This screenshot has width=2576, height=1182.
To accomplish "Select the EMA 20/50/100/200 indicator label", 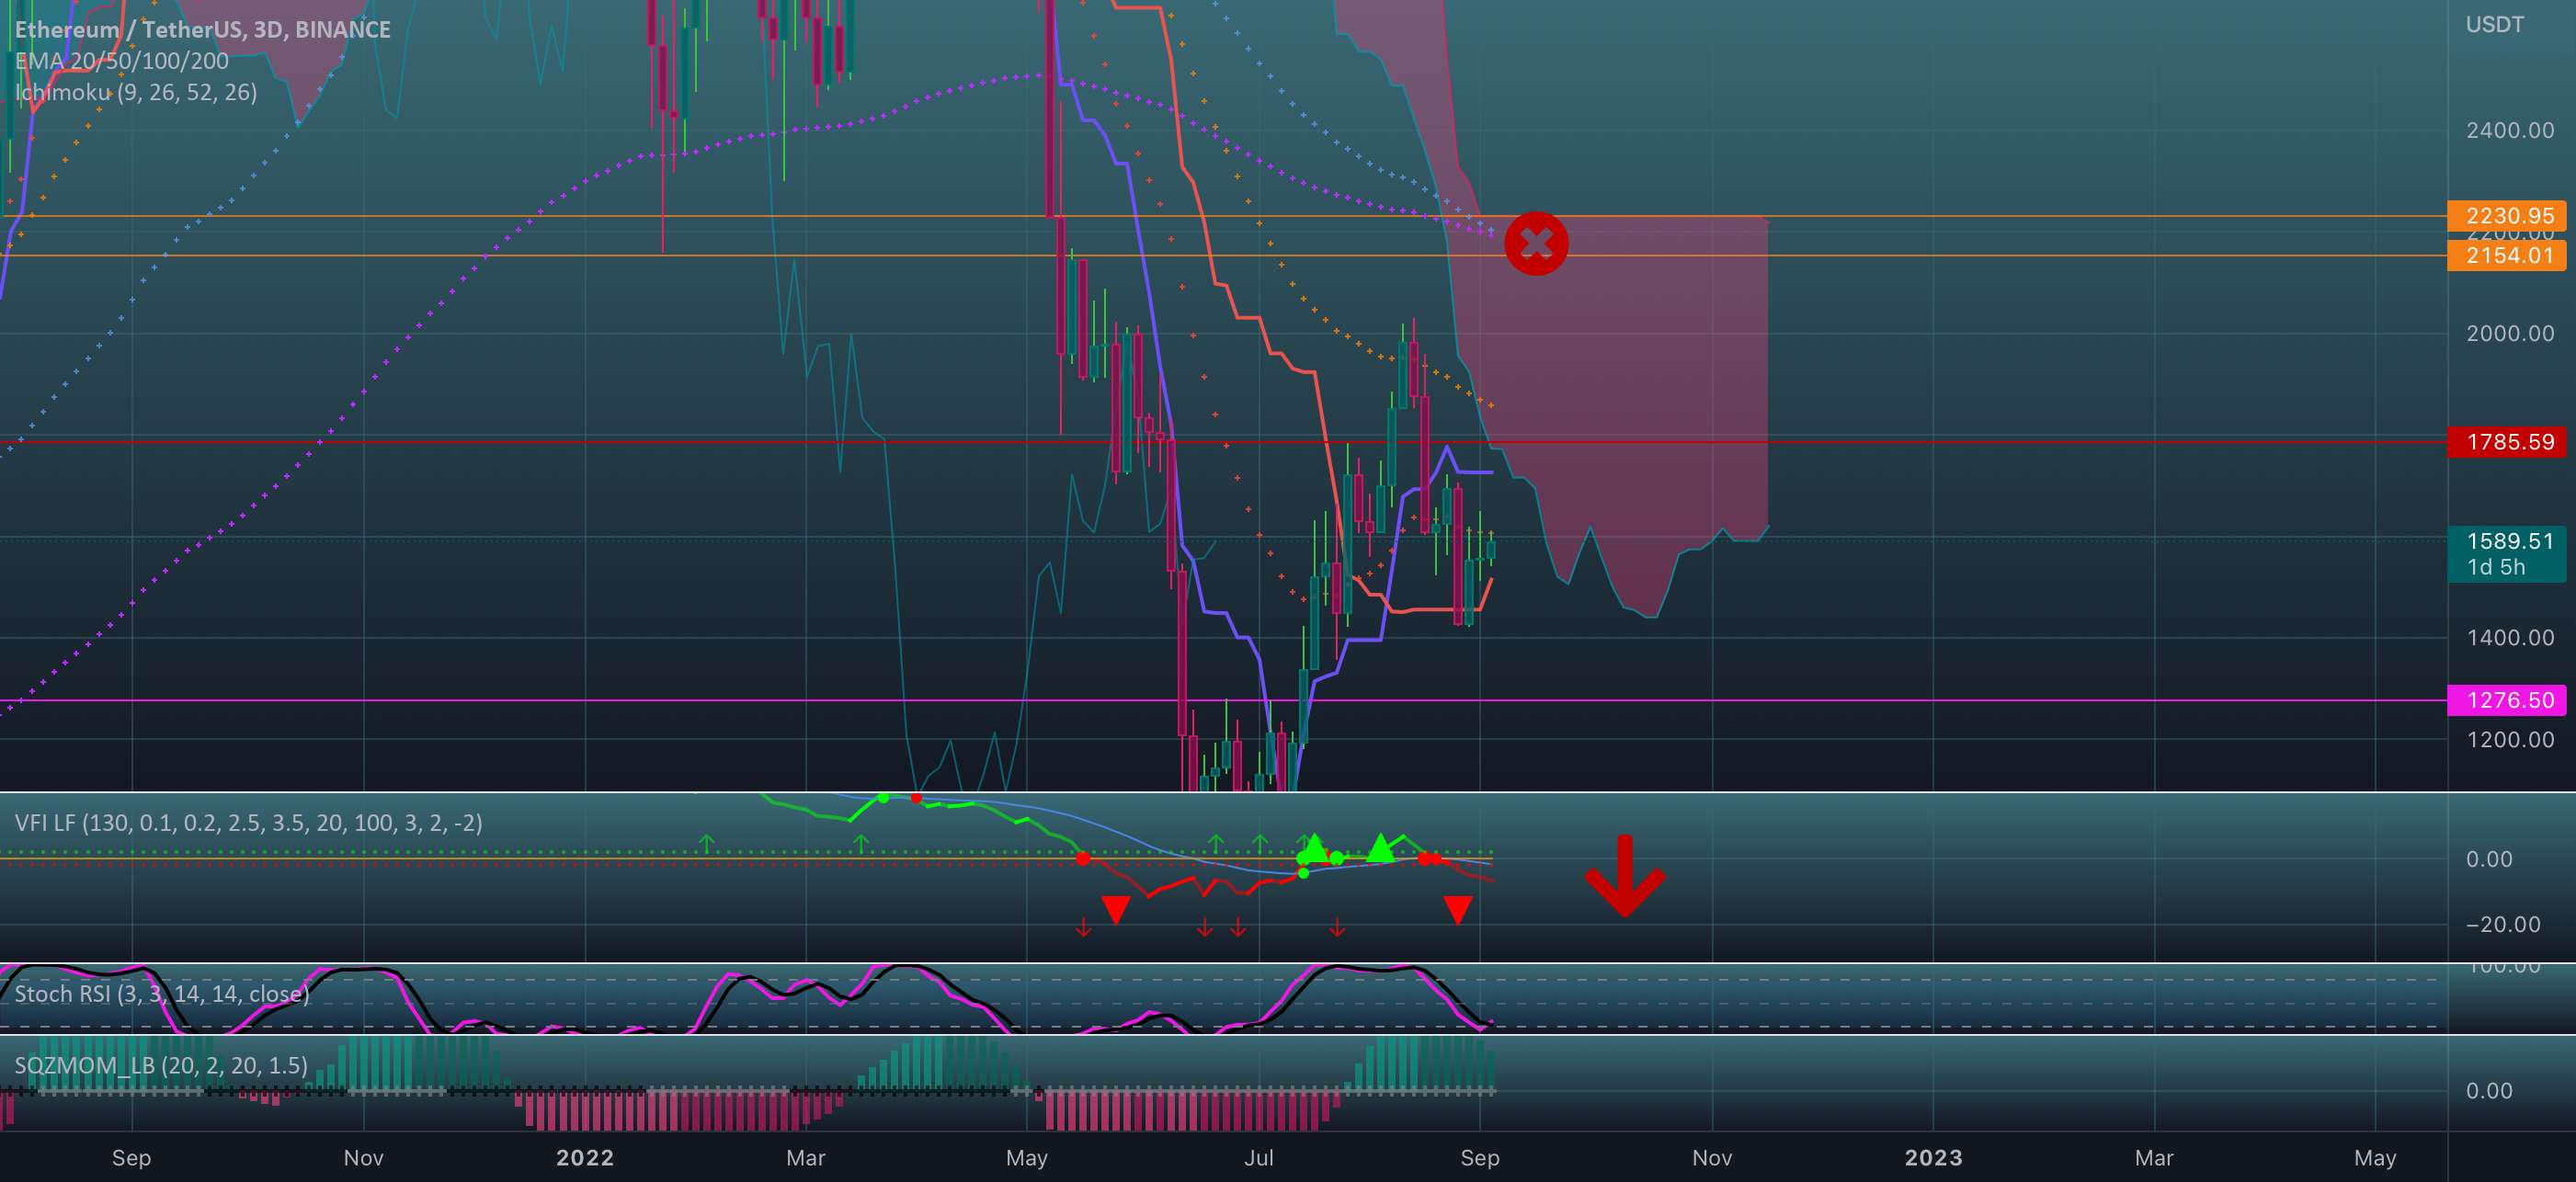I will coord(122,61).
